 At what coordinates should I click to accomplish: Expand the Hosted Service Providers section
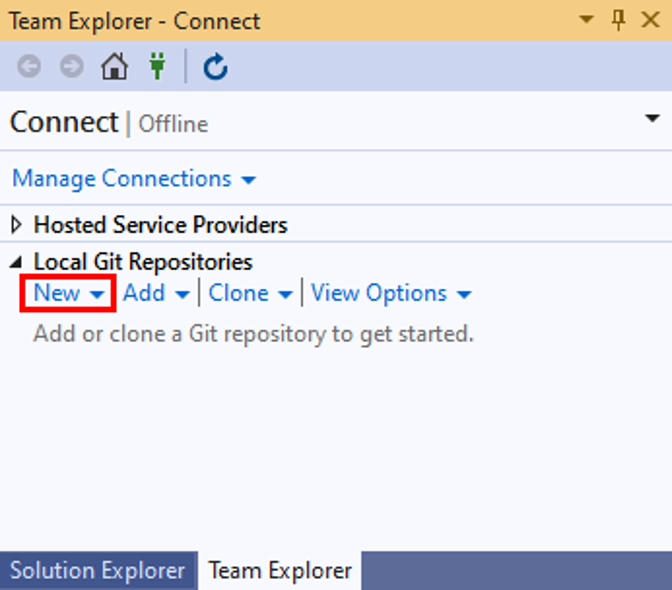[x=17, y=225]
